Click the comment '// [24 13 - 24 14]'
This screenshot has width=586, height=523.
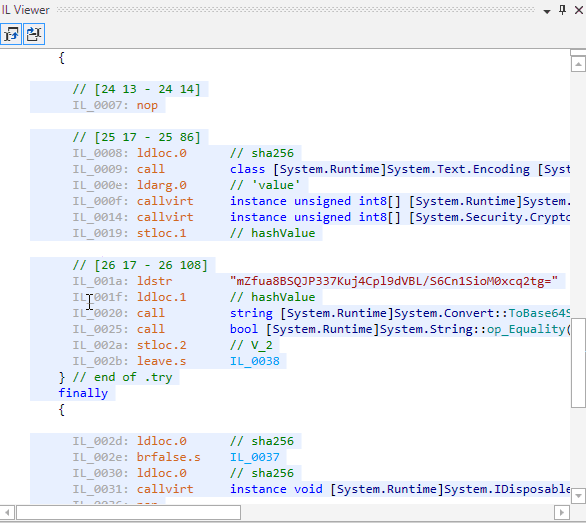tap(137, 89)
